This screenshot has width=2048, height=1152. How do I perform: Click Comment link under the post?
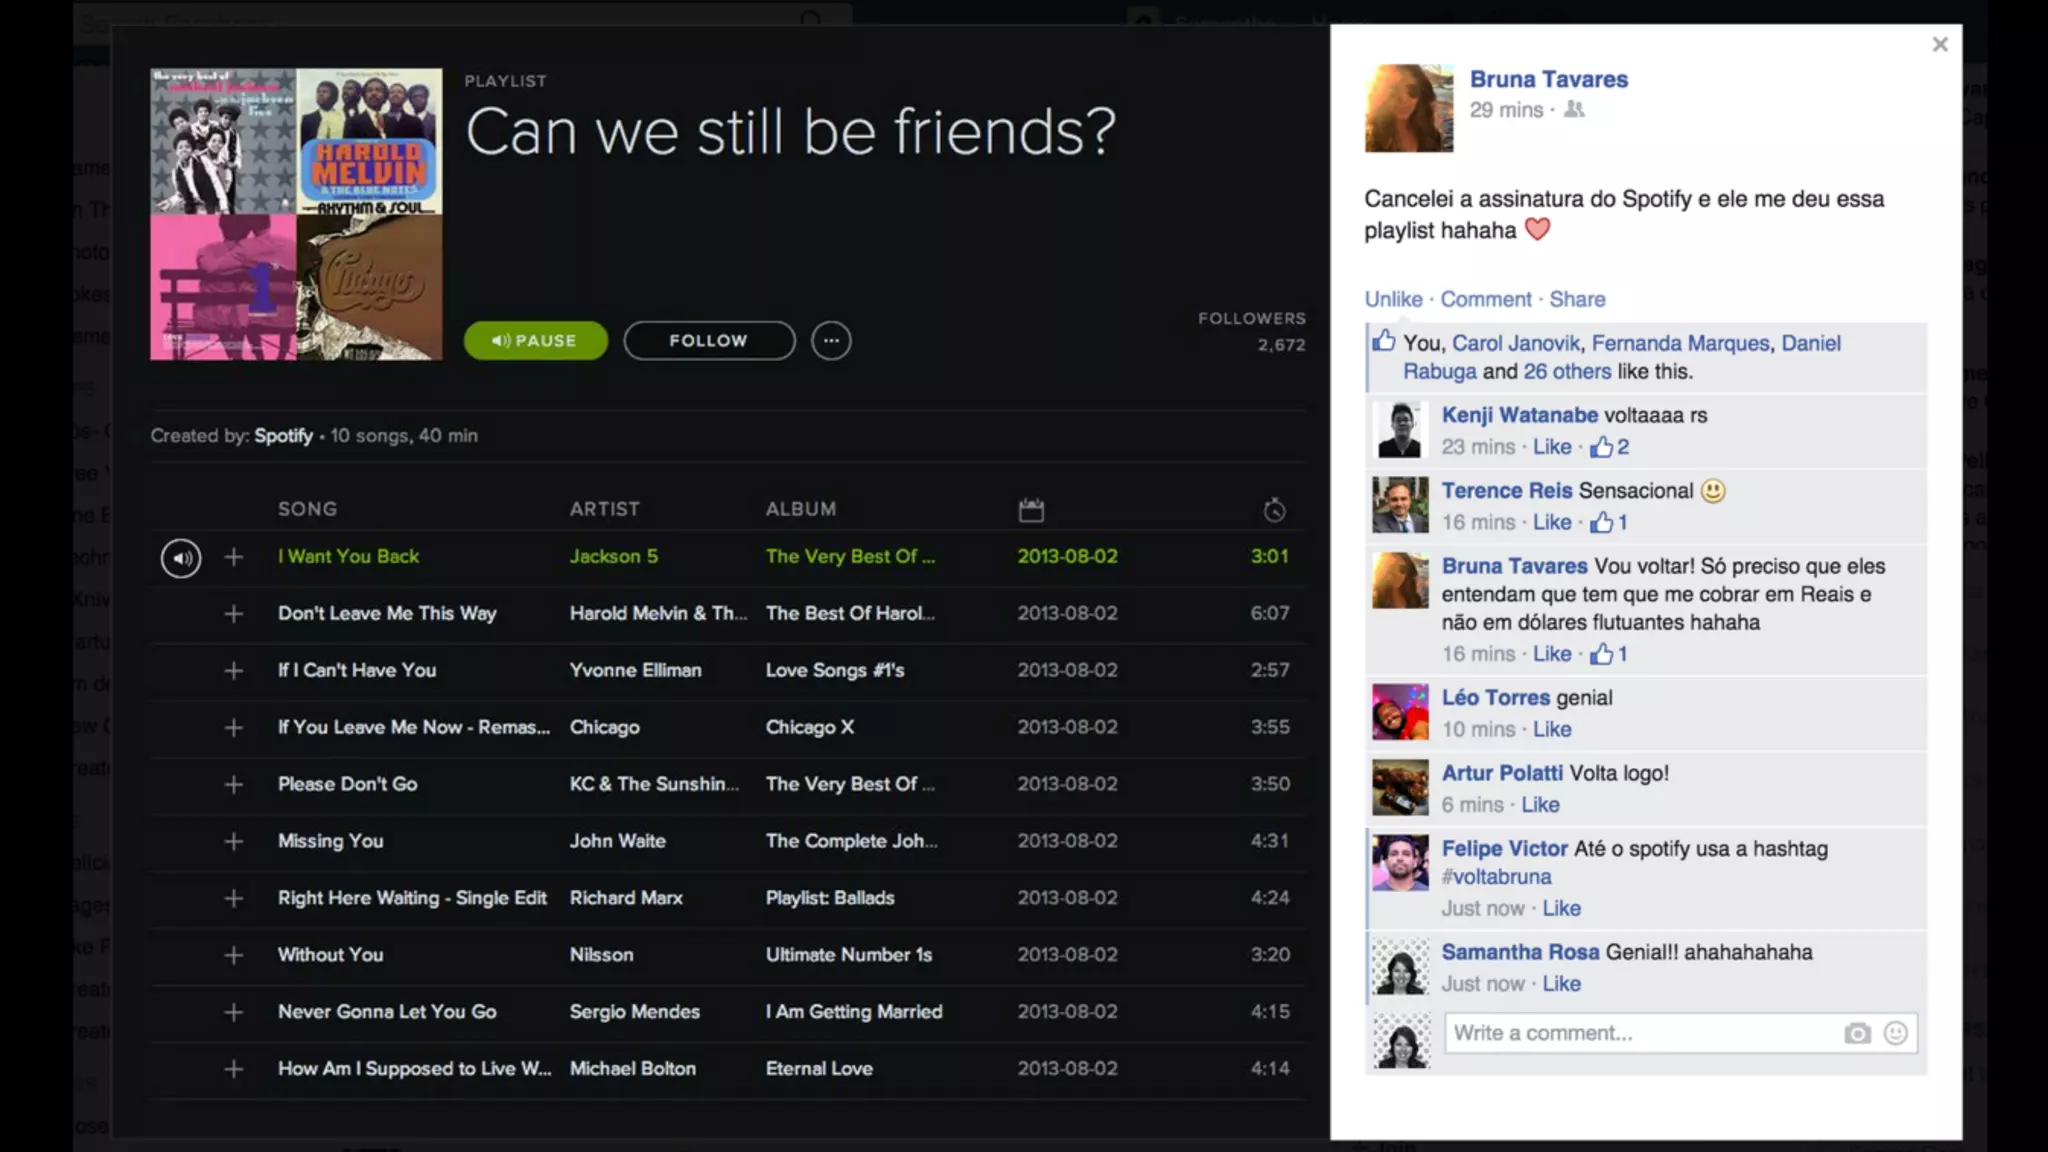pyautogui.click(x=1486, y=299)
